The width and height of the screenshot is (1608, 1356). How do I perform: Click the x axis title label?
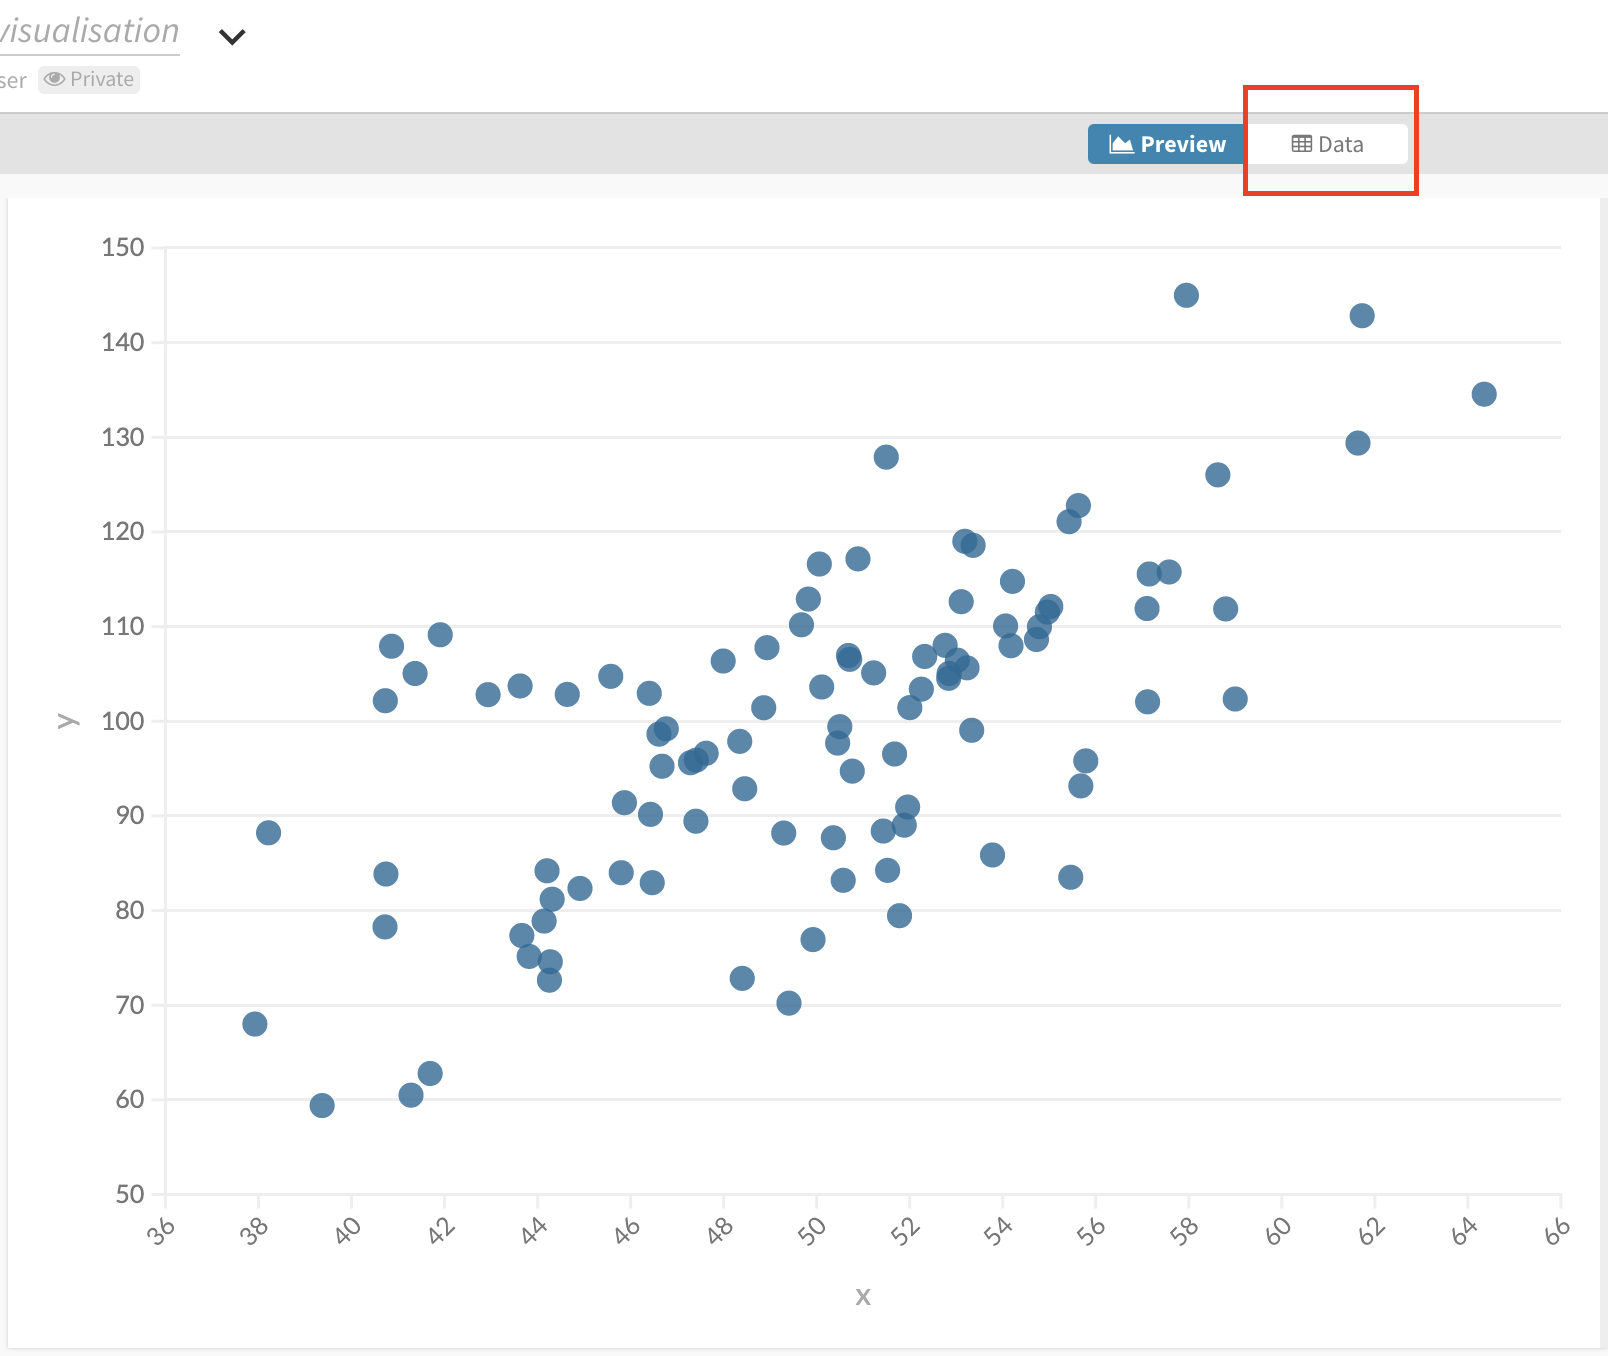click(x=863, y=1297)
